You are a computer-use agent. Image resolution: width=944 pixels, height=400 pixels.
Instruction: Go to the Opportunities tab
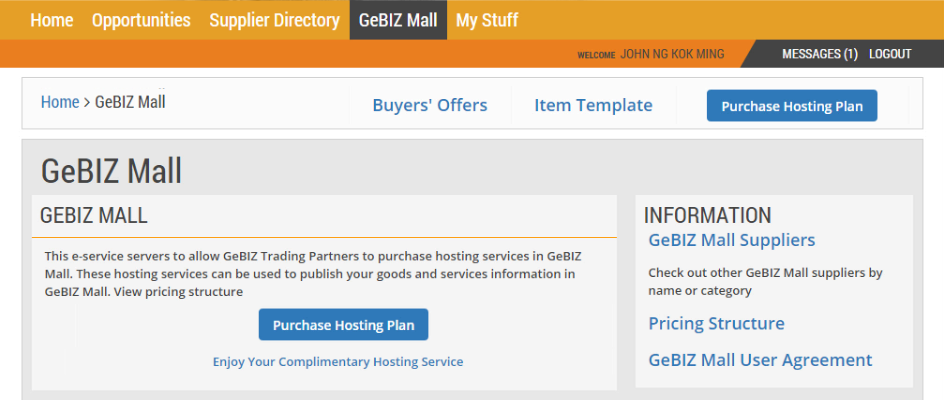click(141, 20)
